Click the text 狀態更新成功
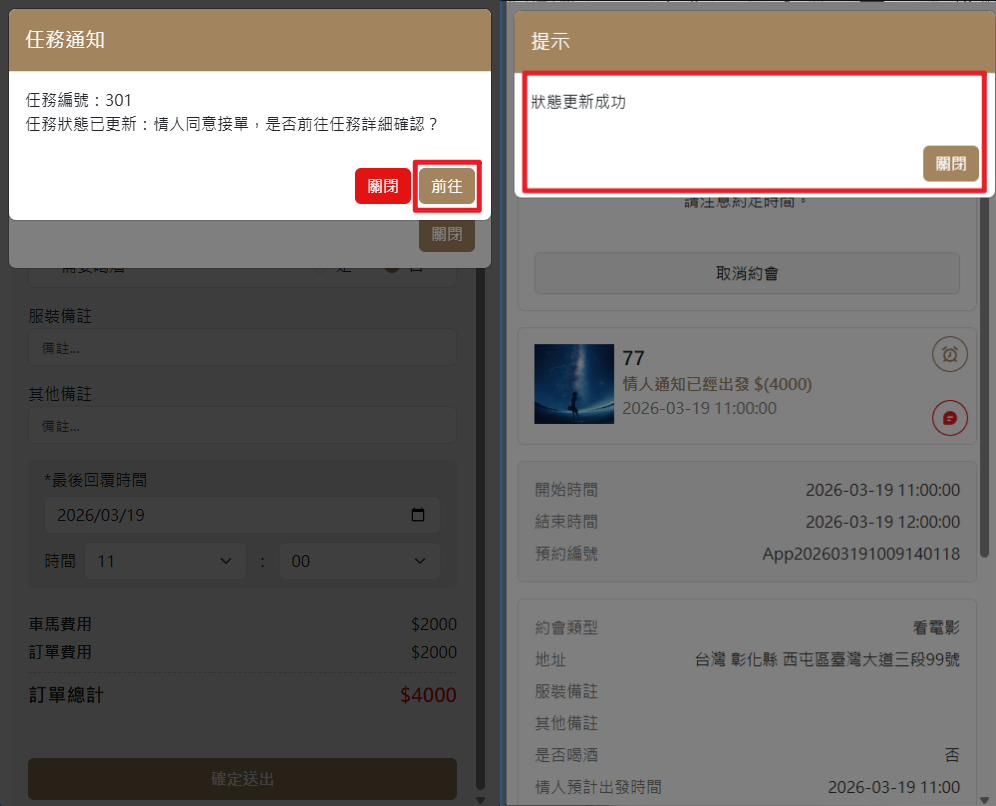Viewport: 996px width, 806px height. pos(578,102)
